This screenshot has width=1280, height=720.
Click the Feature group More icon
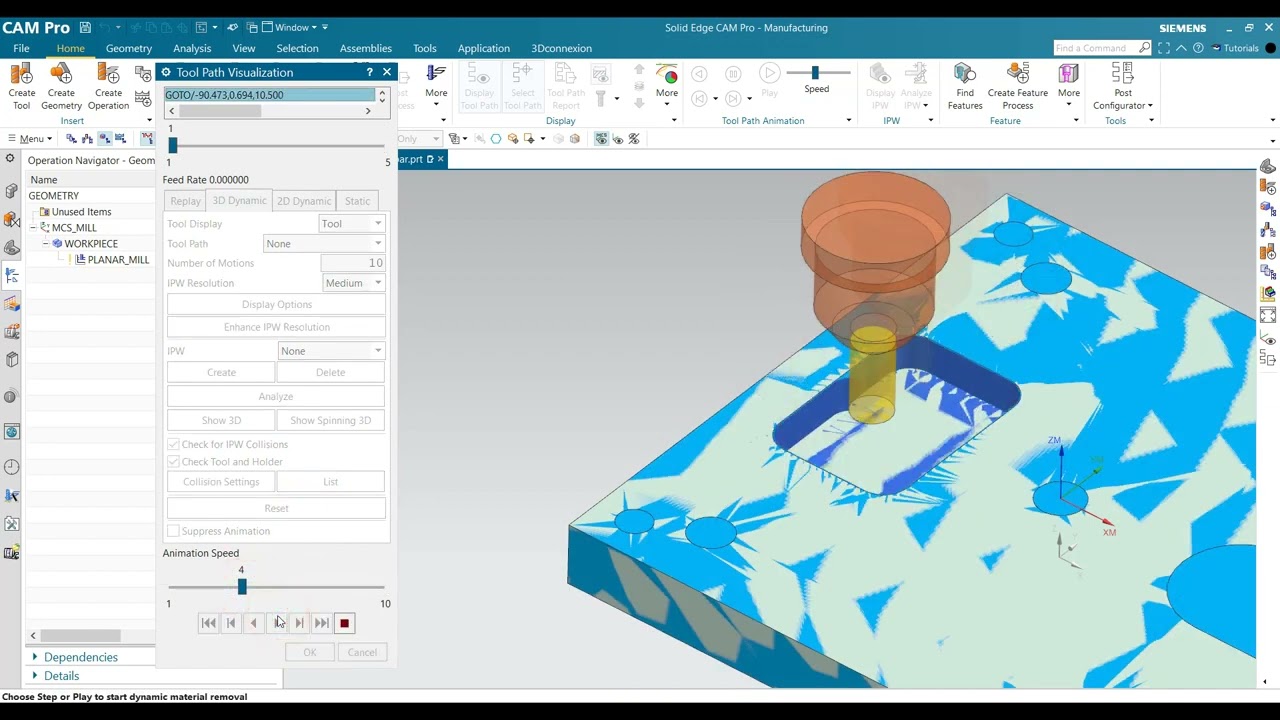(x=1069, y=75)
